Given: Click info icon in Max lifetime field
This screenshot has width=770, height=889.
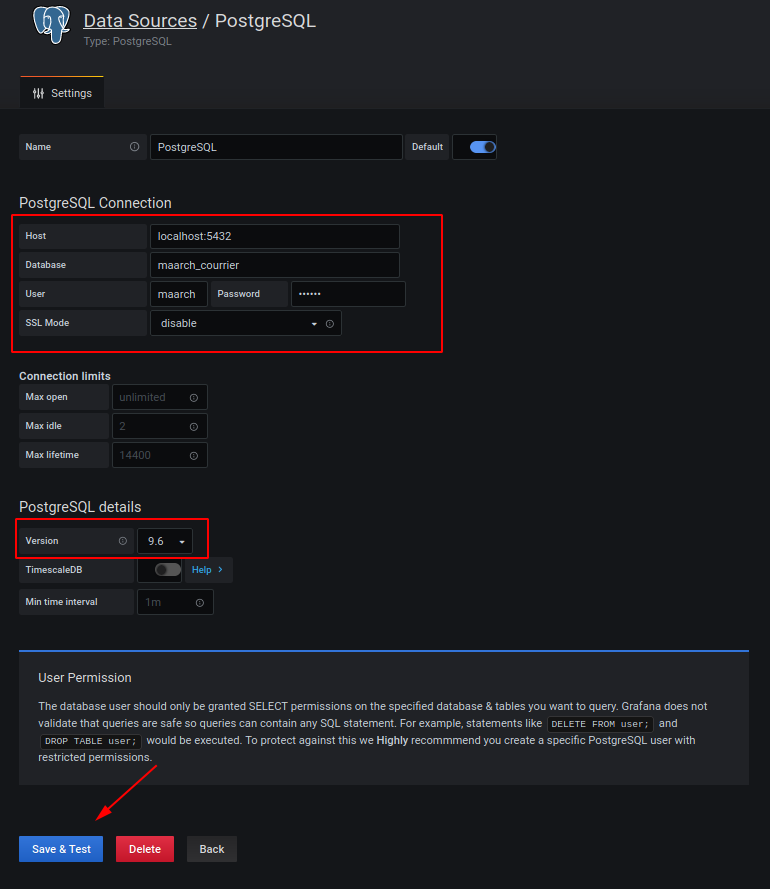Looking at the screenshot, I should [x=193, y=455].
